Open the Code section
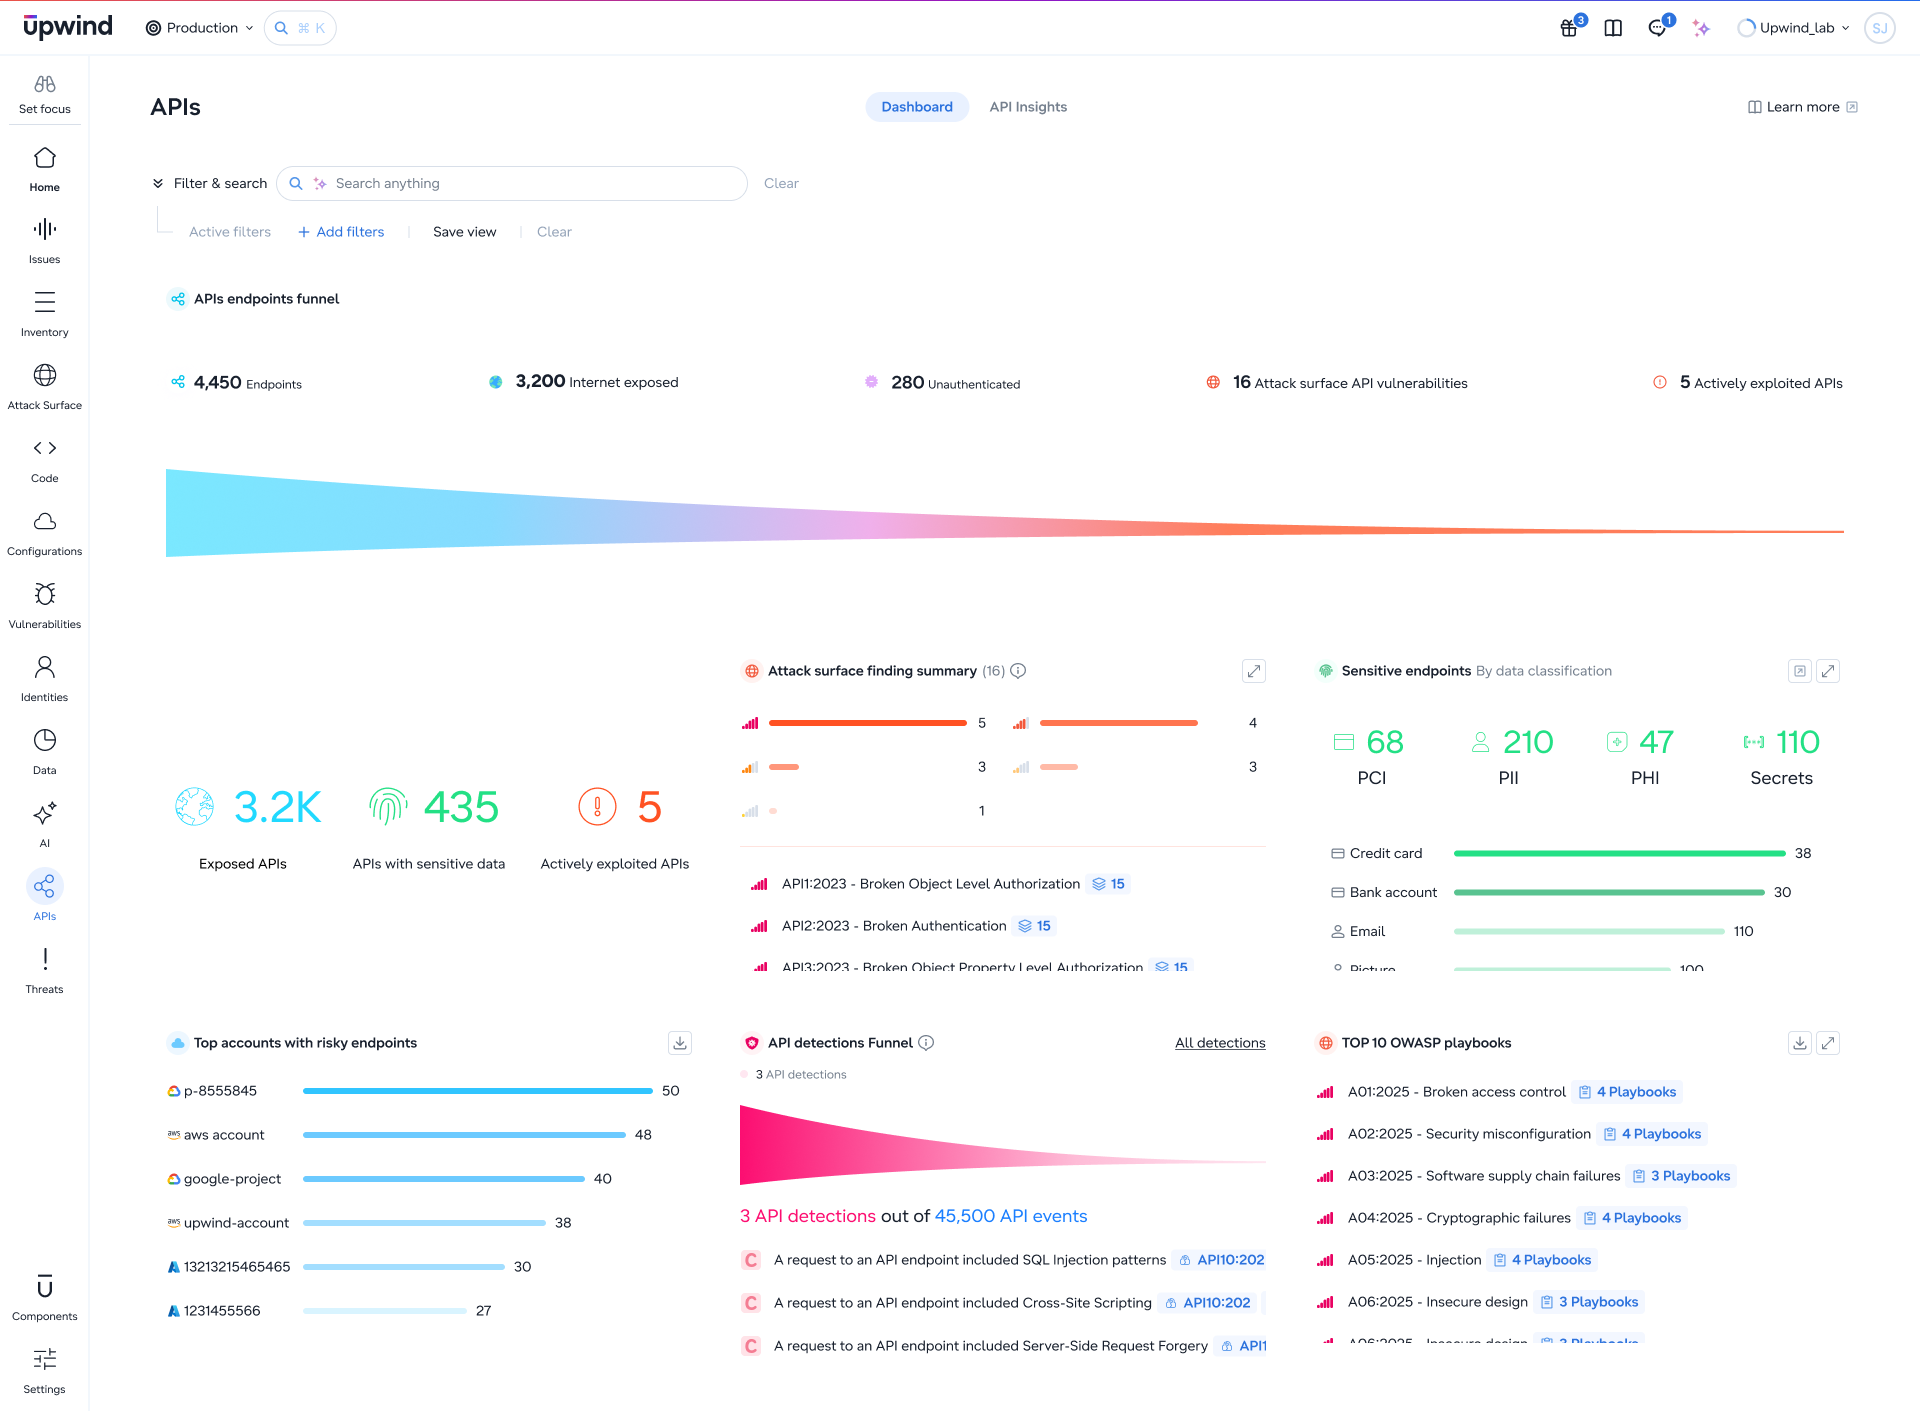 click(44, 460)
